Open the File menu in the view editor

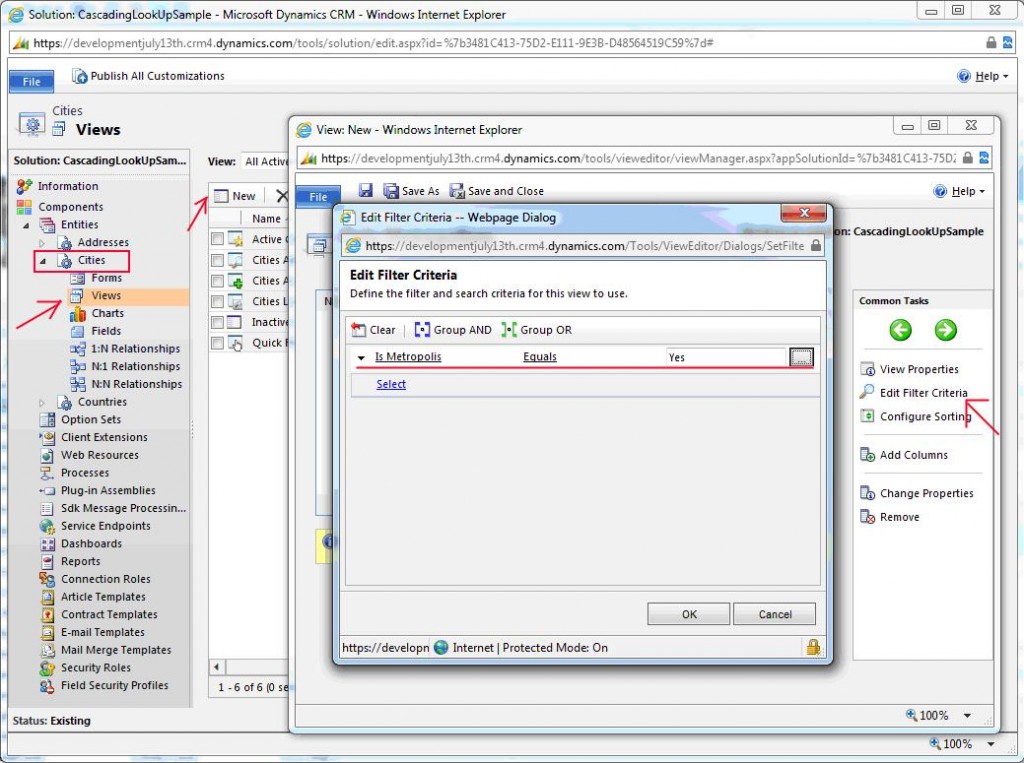point(317,197)
